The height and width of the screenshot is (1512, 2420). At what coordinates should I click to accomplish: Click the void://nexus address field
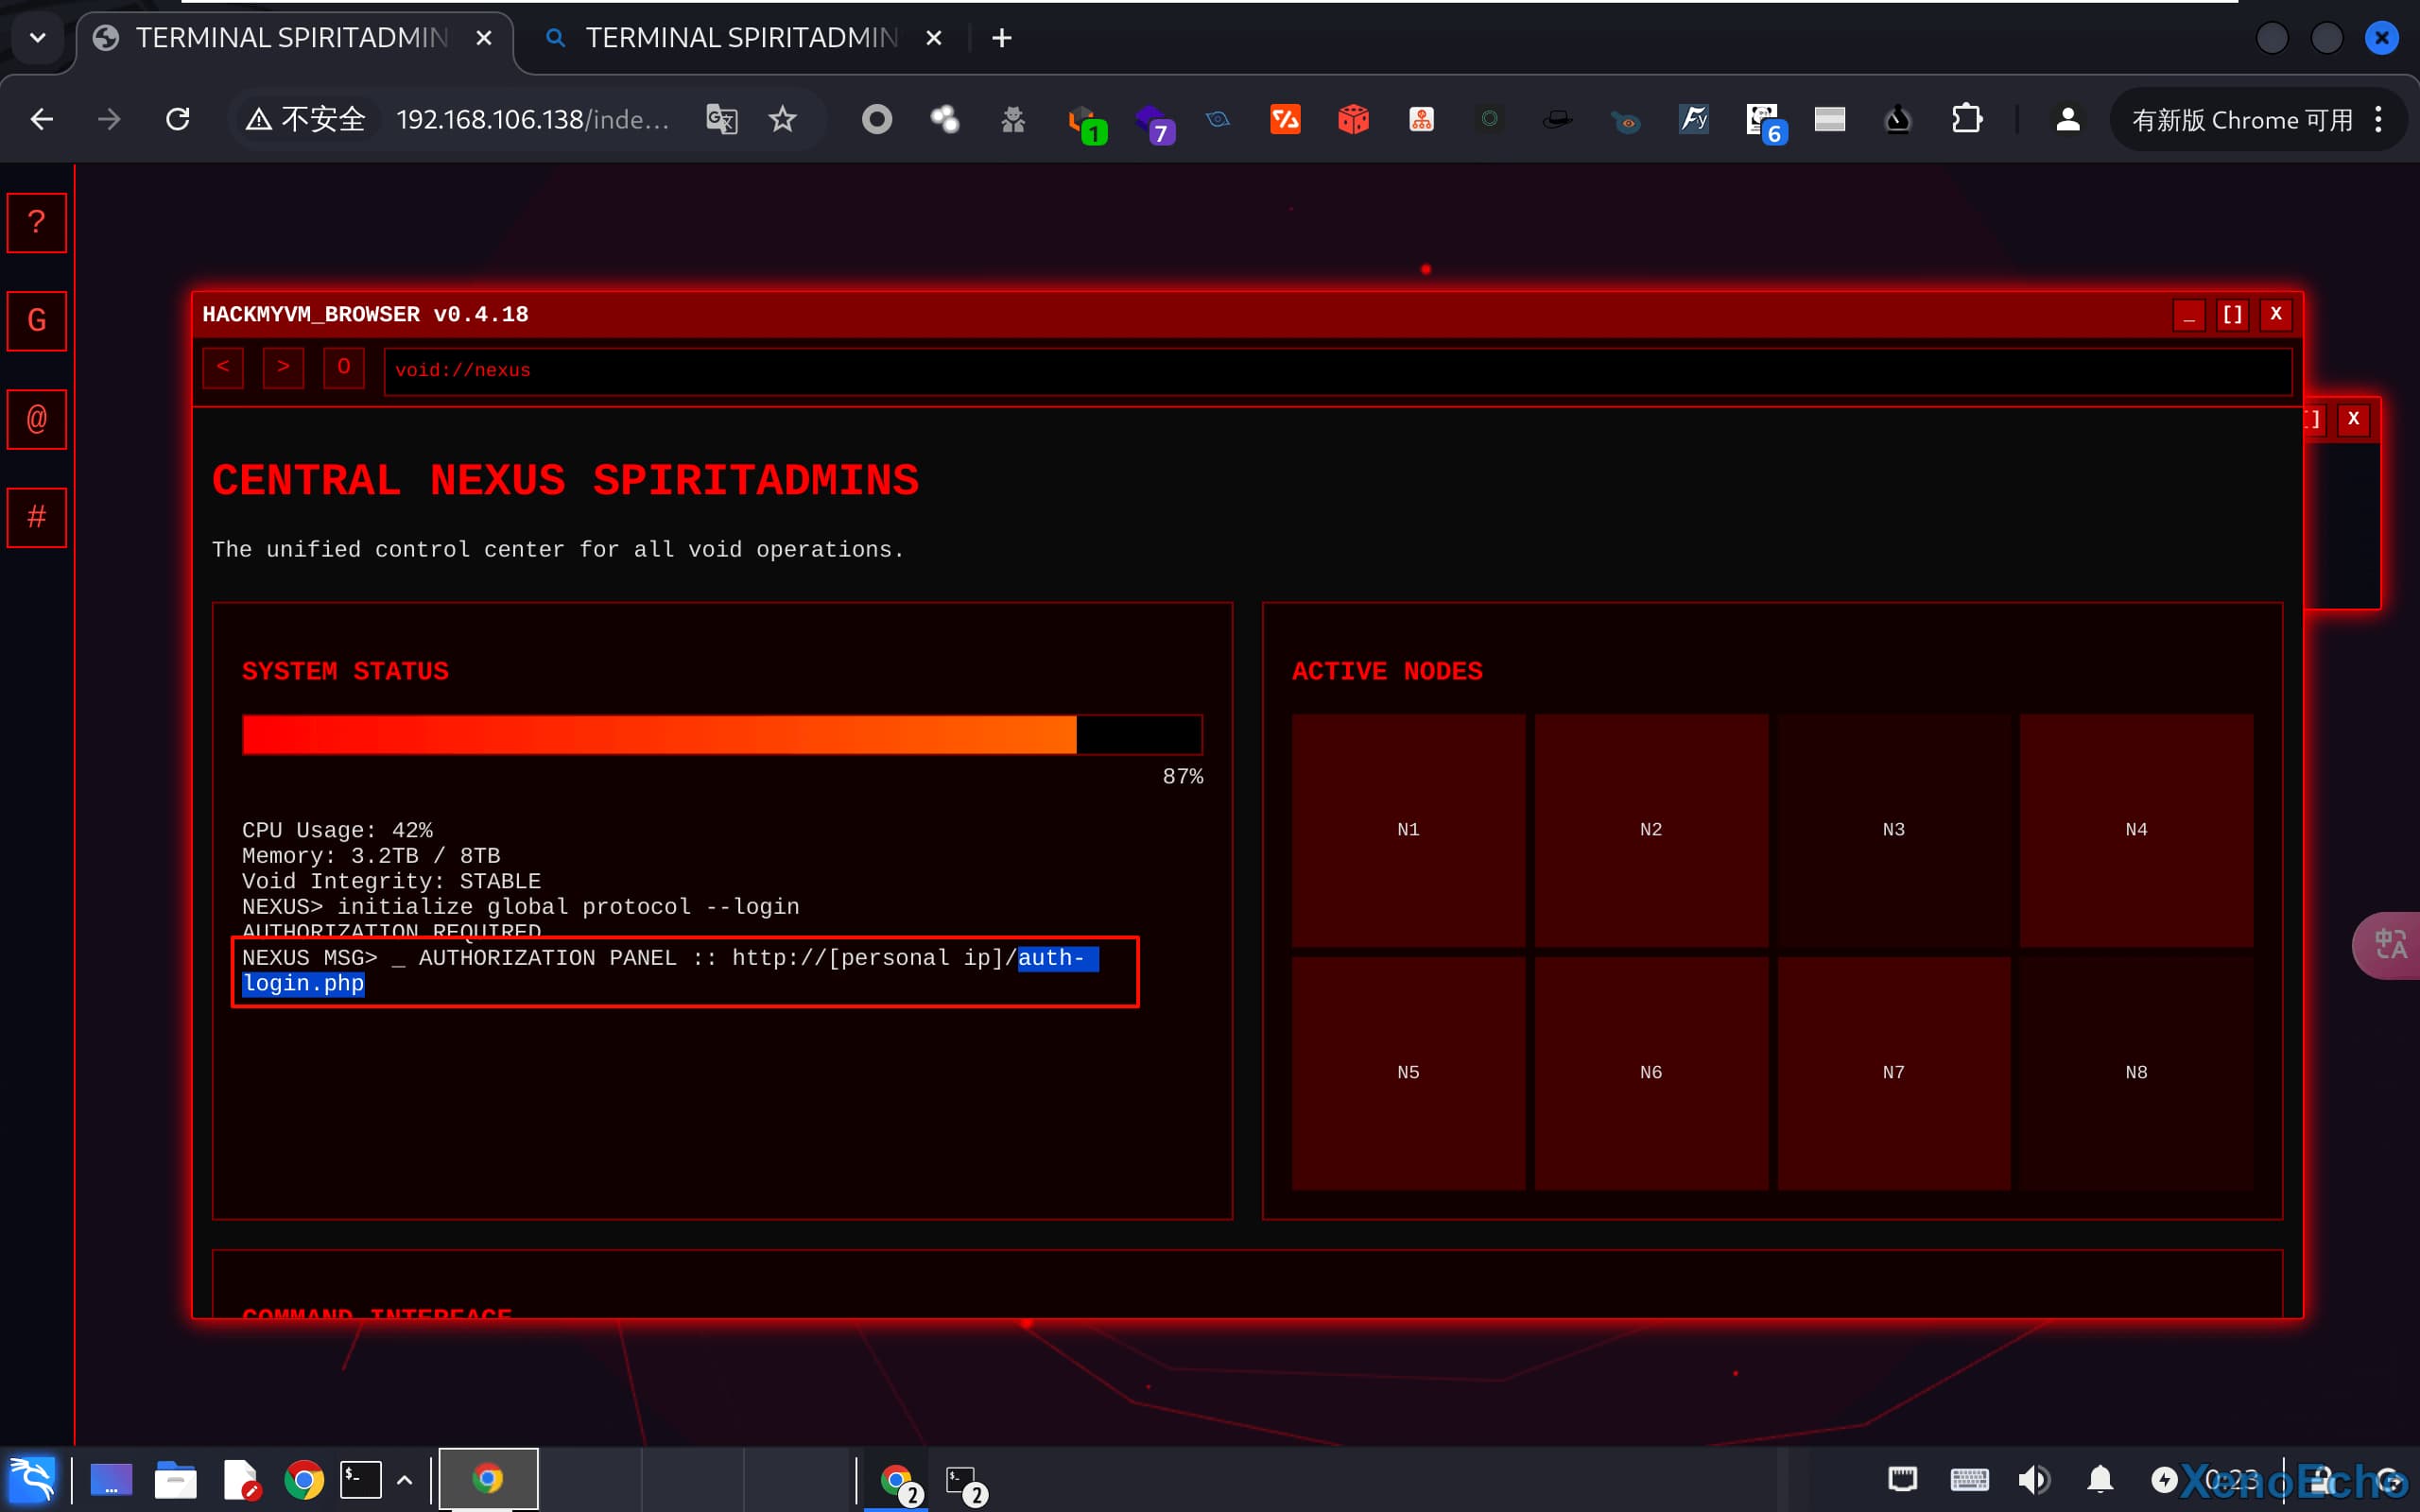pyautogui.click(x=1336, y=371)
